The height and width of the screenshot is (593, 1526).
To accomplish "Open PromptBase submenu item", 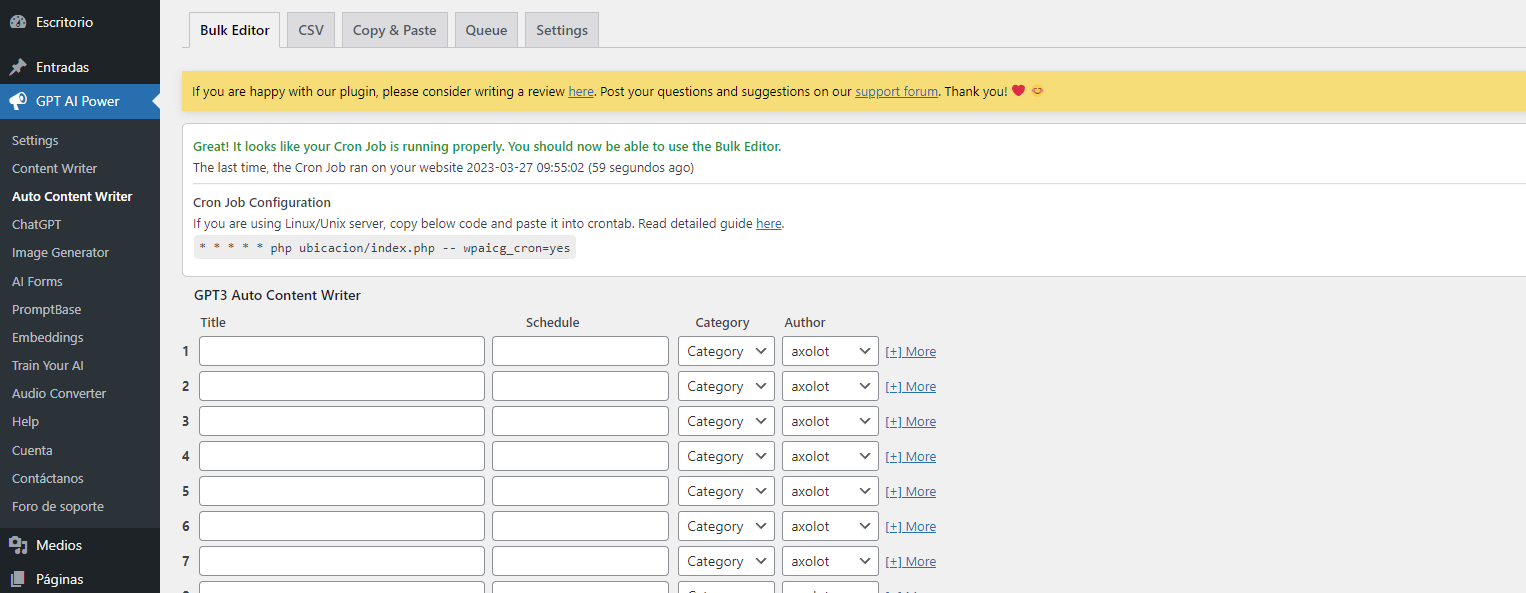I will (x=46, y=309).
